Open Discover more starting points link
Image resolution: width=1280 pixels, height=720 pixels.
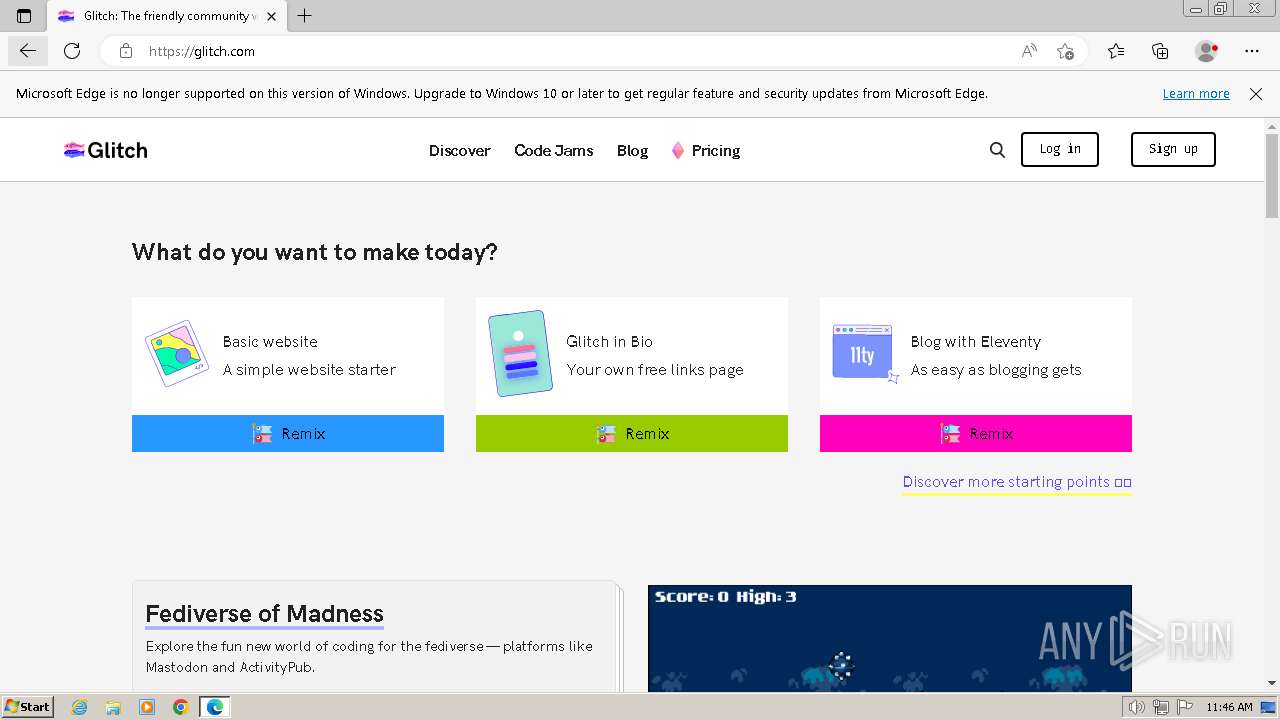[x=1017, y=482]
